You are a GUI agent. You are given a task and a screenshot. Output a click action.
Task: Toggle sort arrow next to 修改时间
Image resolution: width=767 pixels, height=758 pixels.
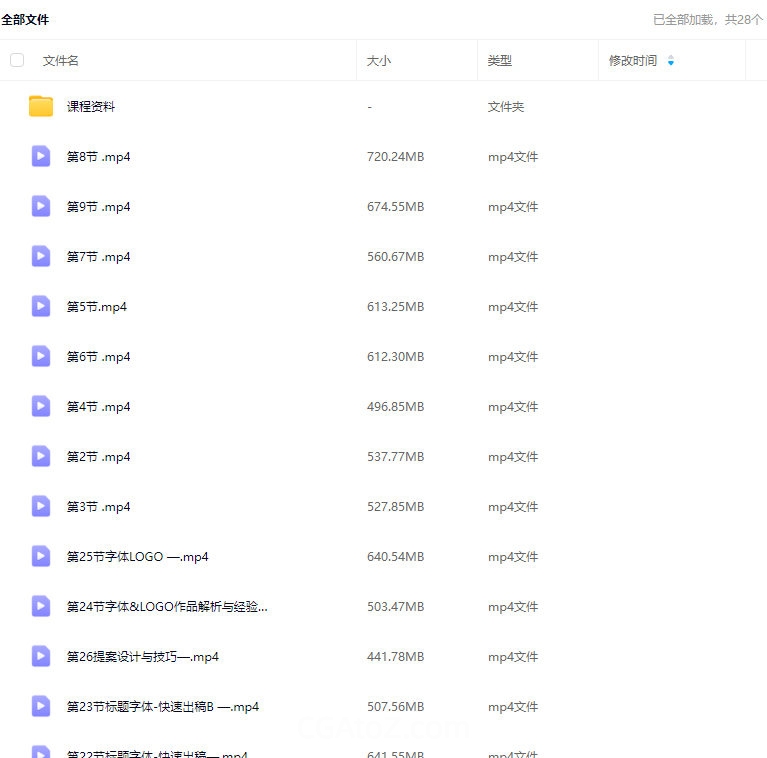(x=671, y=61)
